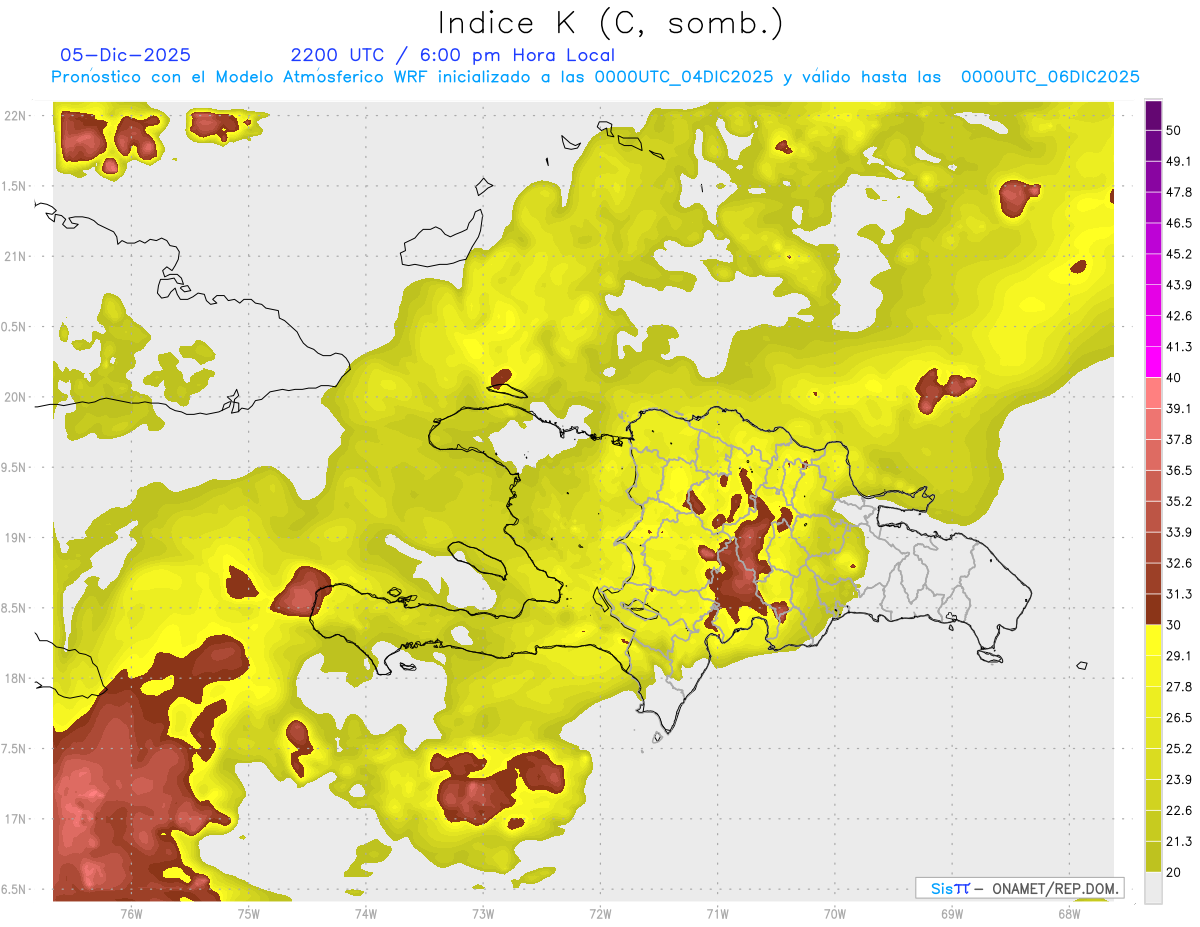Click the colorbar value "27.8"
Image resolution: width=1200 pixels, height=927 pixels.
(x=1178, y=687)
